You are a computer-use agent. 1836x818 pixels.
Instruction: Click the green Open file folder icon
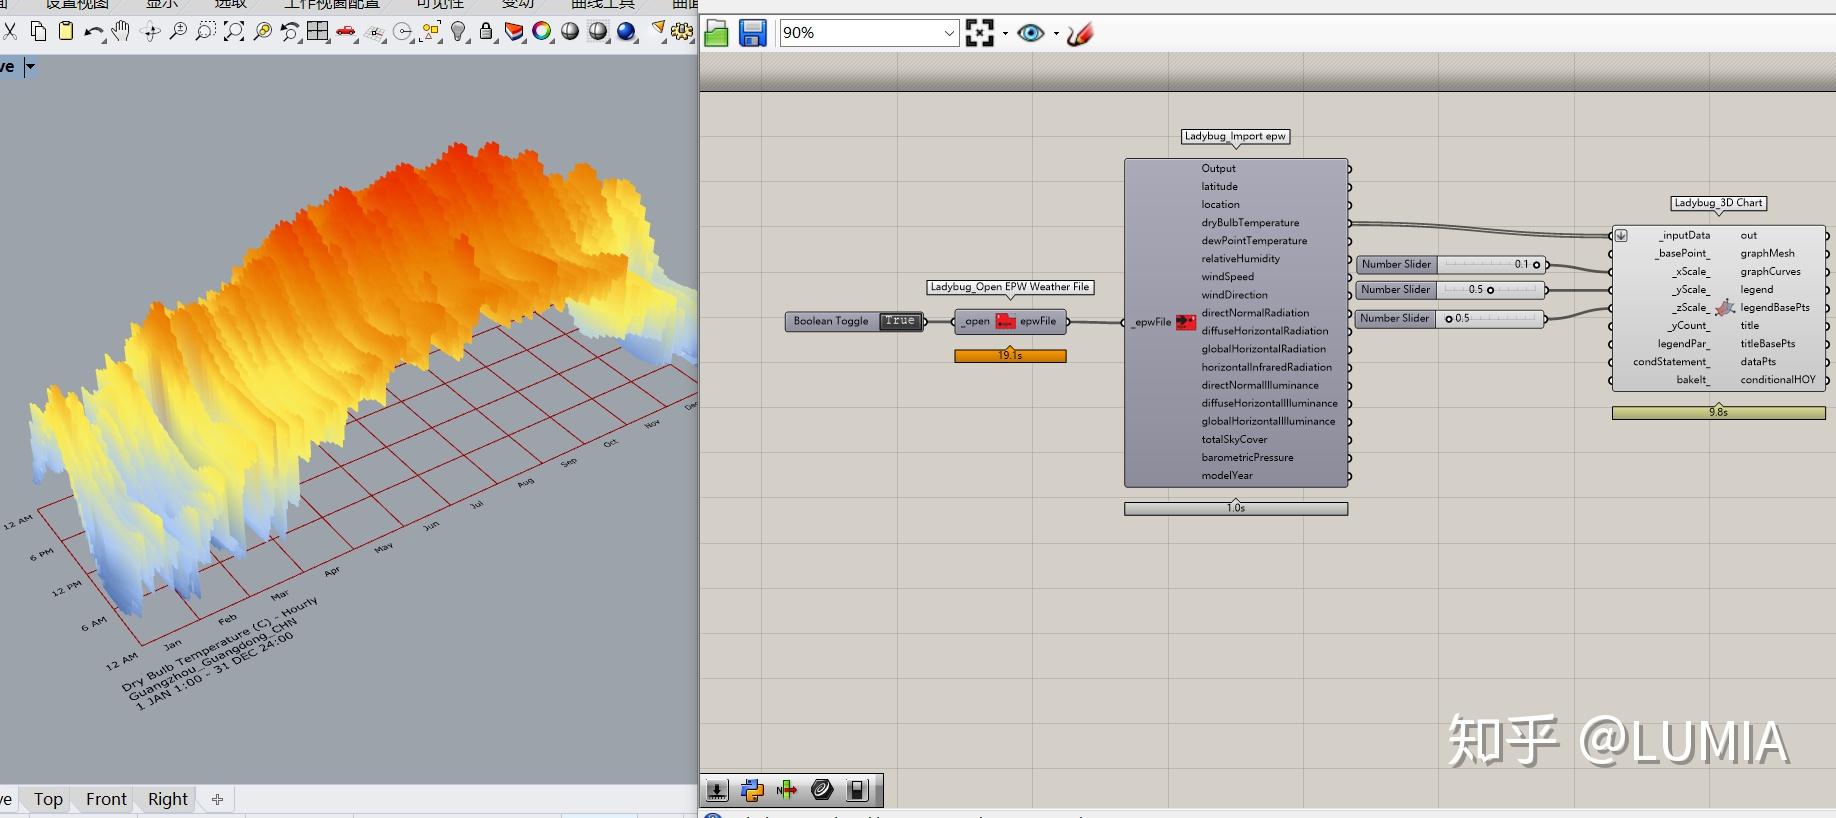[x=716, y=33]
